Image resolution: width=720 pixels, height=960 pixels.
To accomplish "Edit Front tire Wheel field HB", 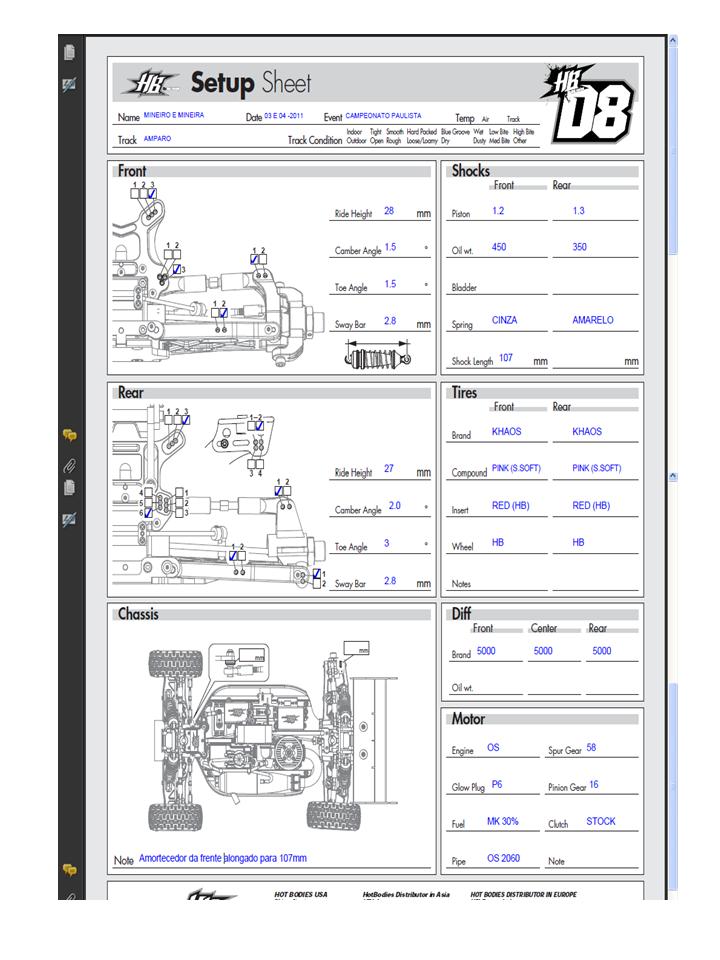I will pos(498,542).
